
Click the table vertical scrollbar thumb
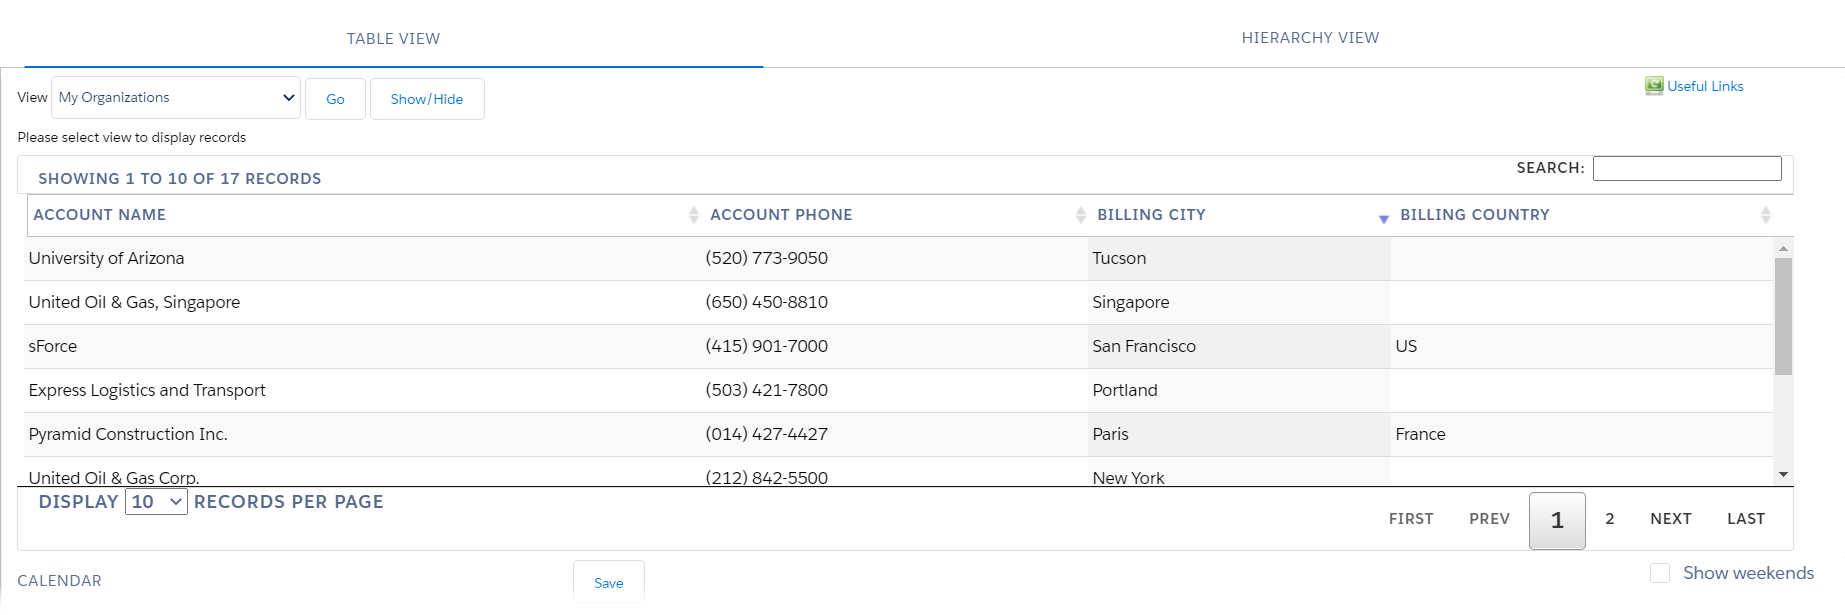tap(1783, 316)
